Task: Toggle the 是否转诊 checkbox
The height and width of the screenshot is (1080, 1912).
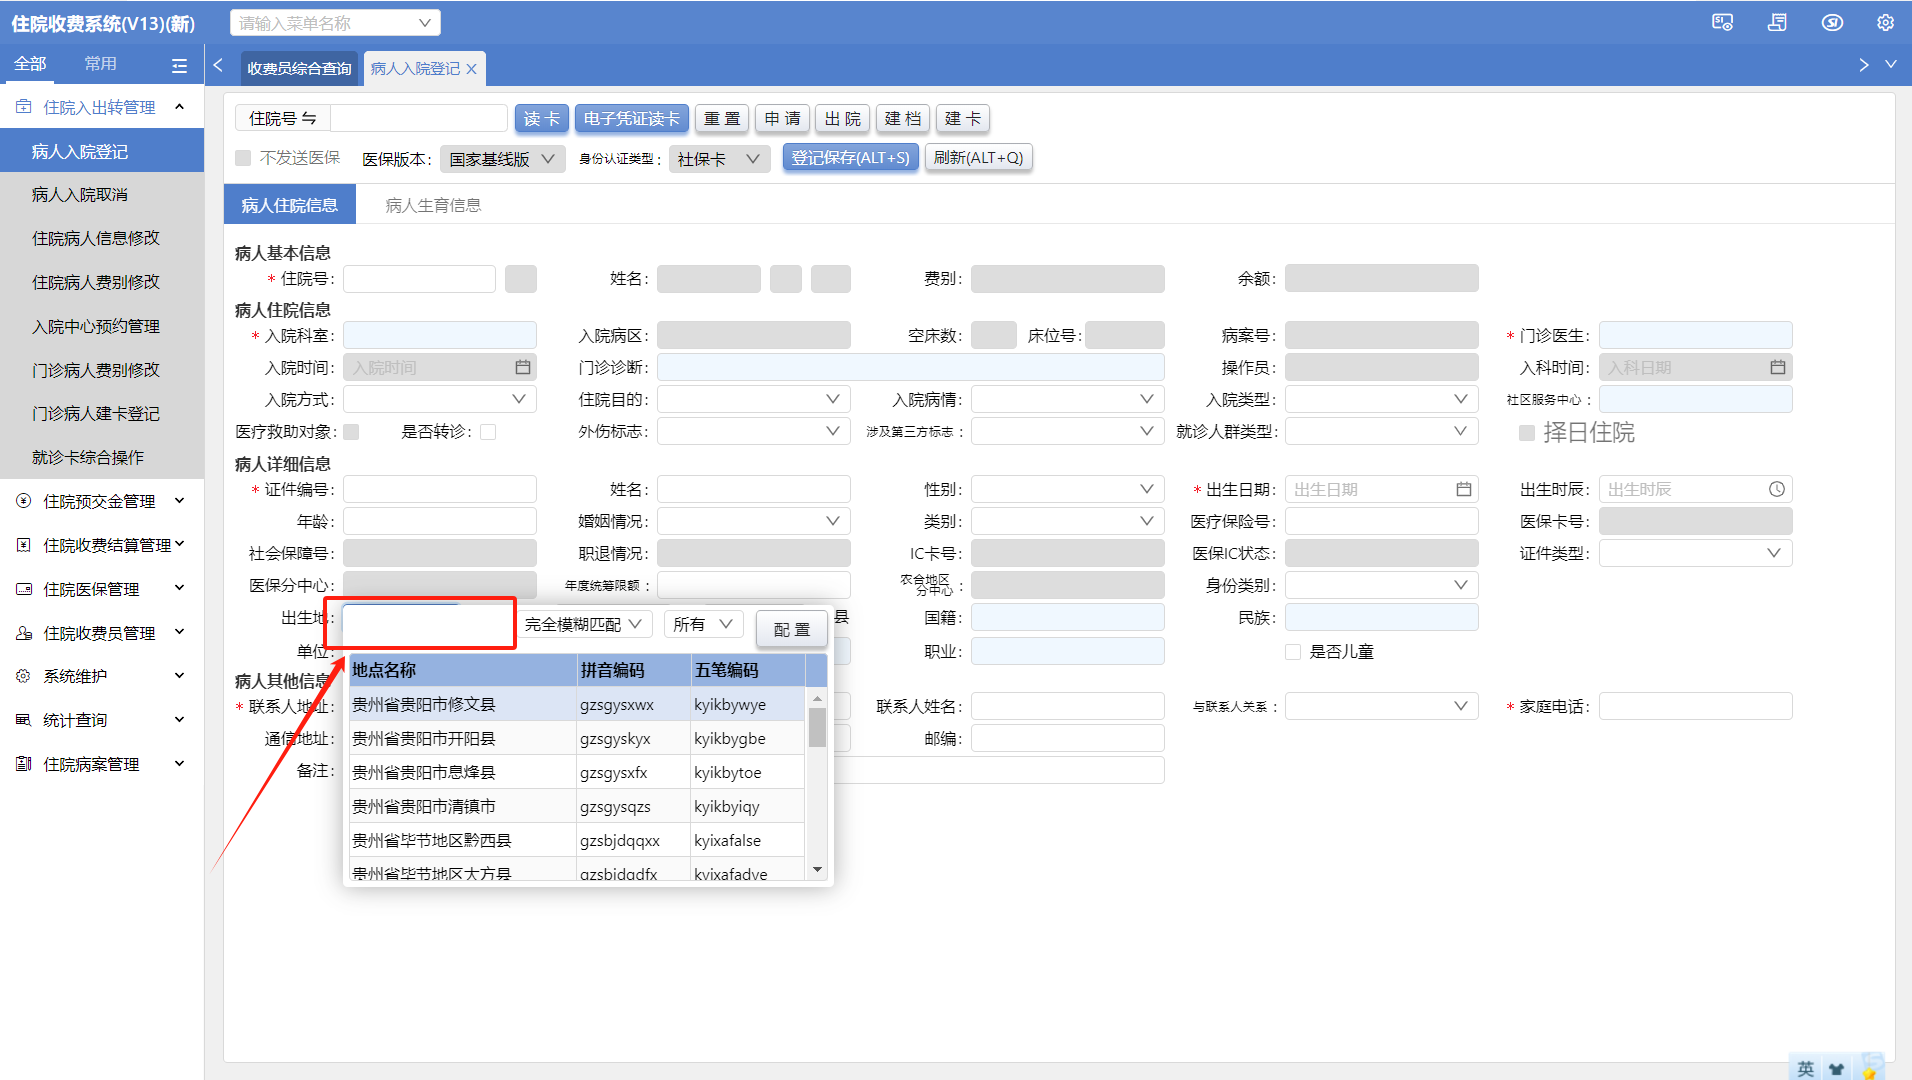Action: click(488, 432)
